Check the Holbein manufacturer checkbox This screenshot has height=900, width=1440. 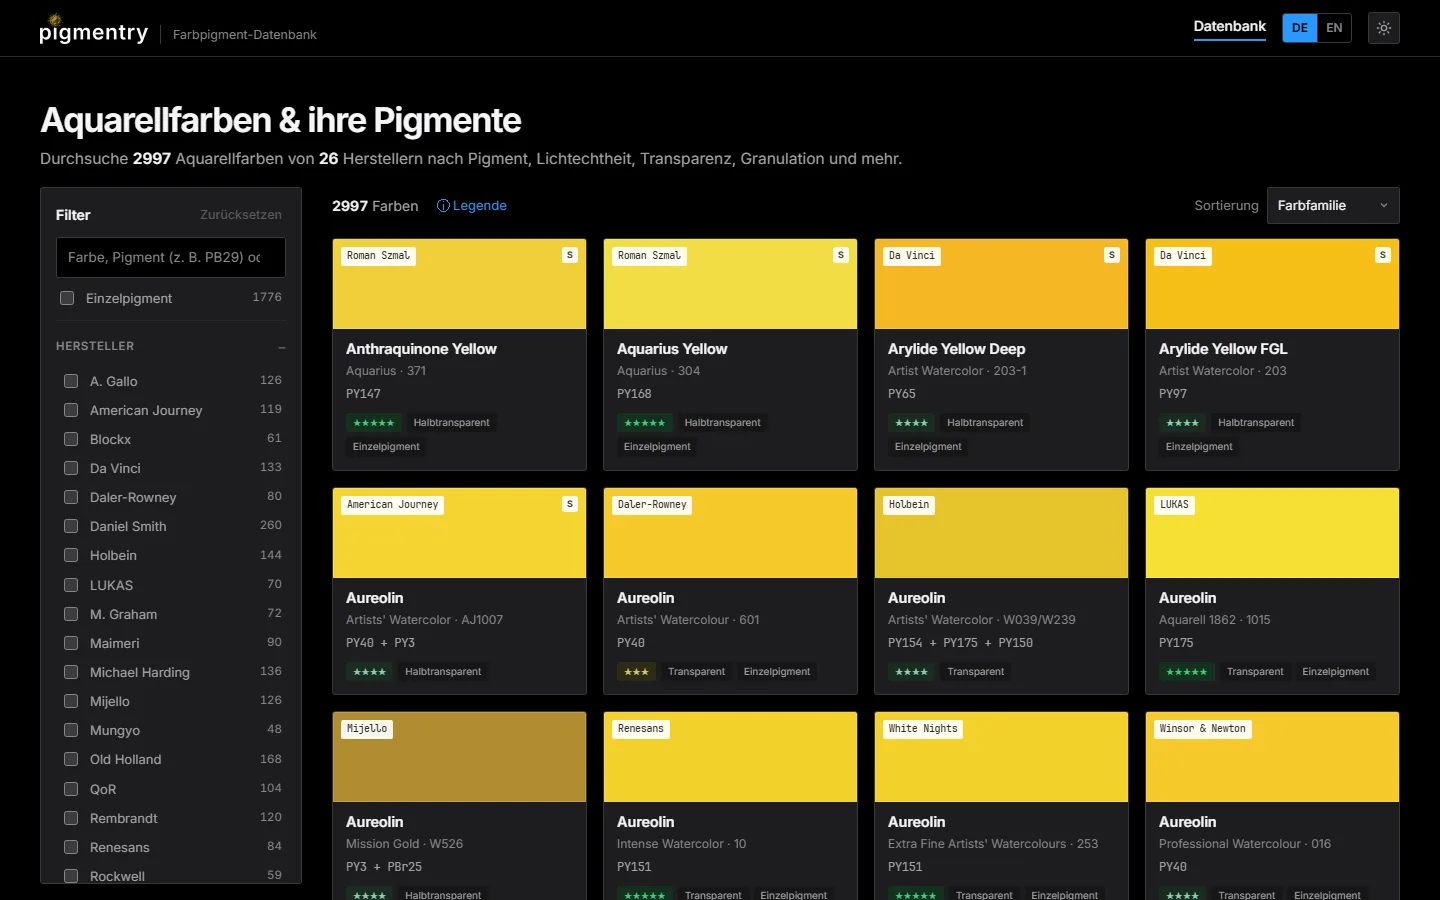coord(71,555)
